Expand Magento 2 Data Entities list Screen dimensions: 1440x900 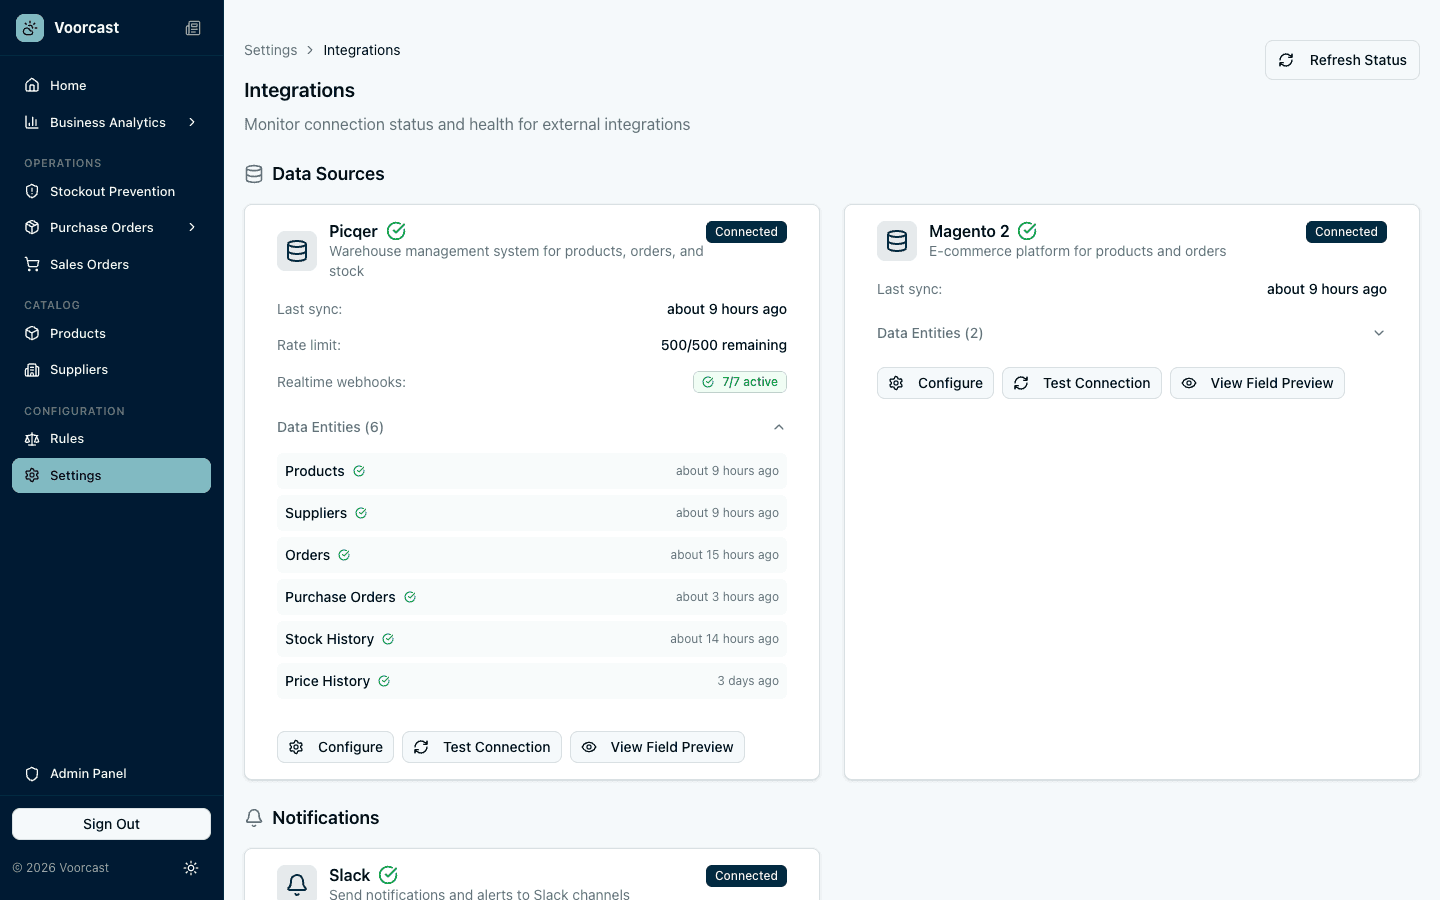[x=1378, y=333]
